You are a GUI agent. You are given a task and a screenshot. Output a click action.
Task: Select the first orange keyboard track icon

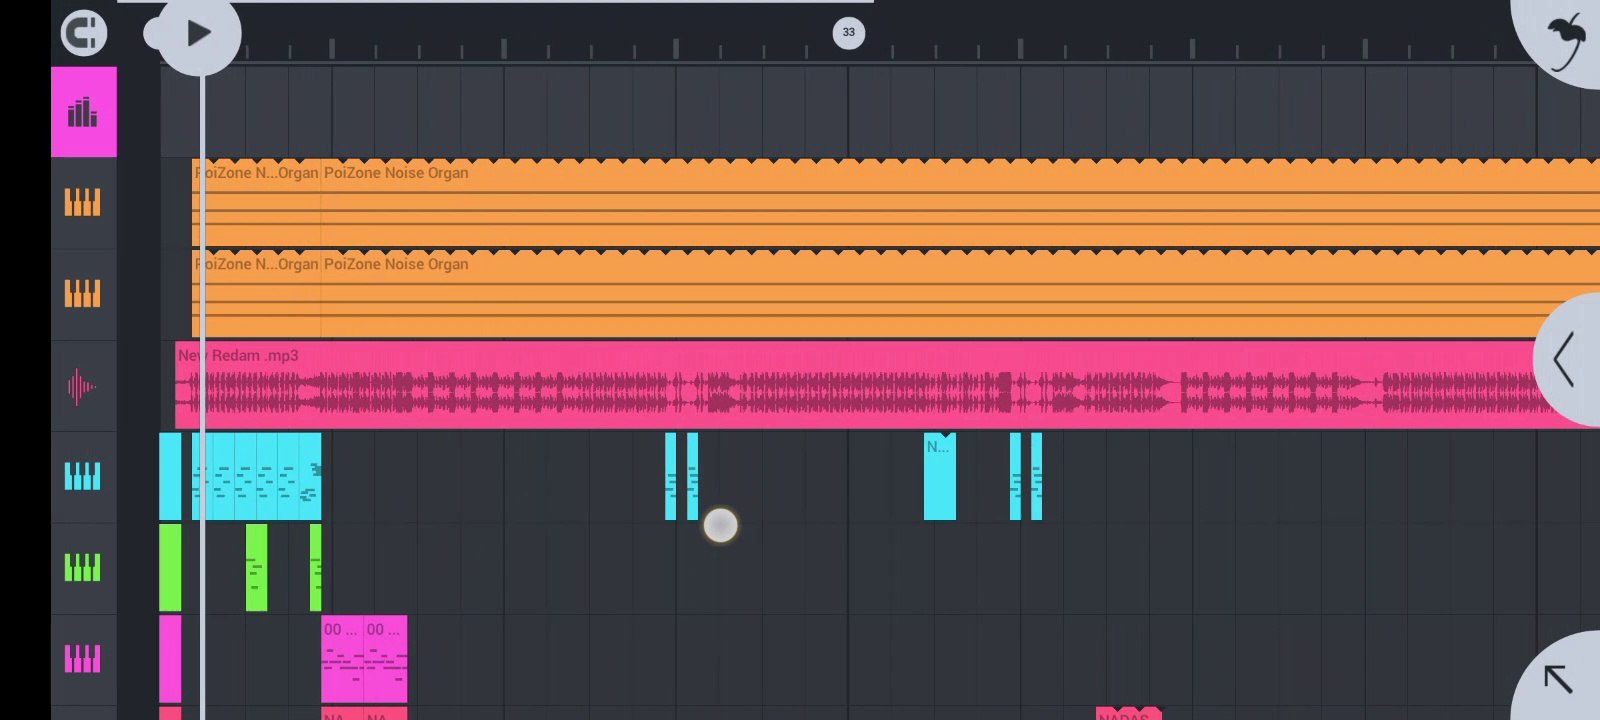(83, 203)
